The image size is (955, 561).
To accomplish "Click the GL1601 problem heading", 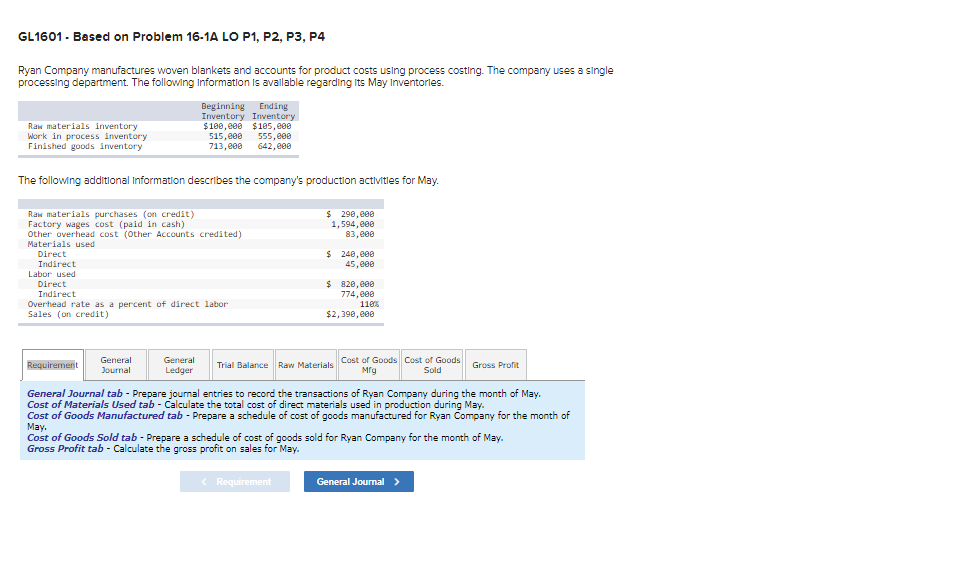I will tap(171, 37).
